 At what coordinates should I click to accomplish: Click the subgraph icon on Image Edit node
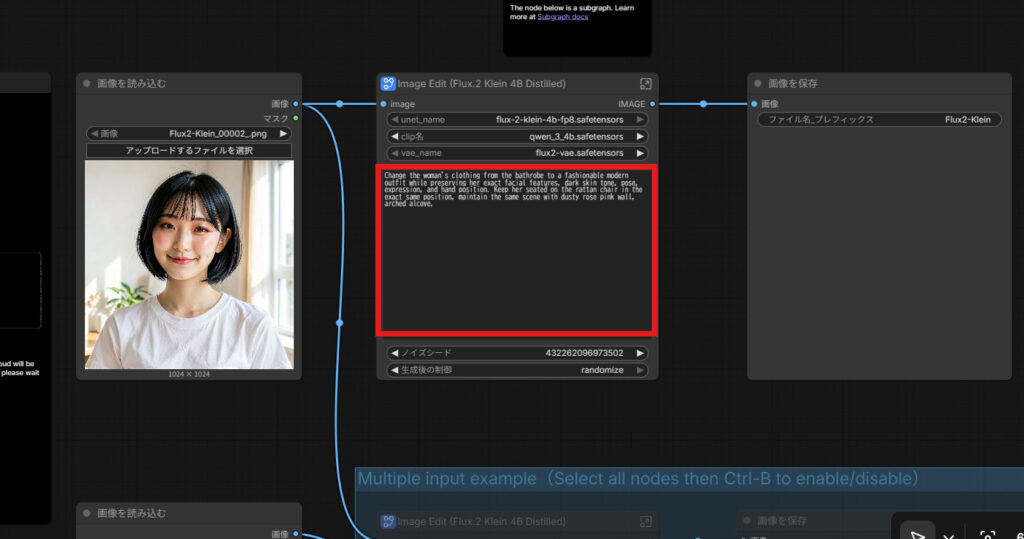tap(388, 84)
